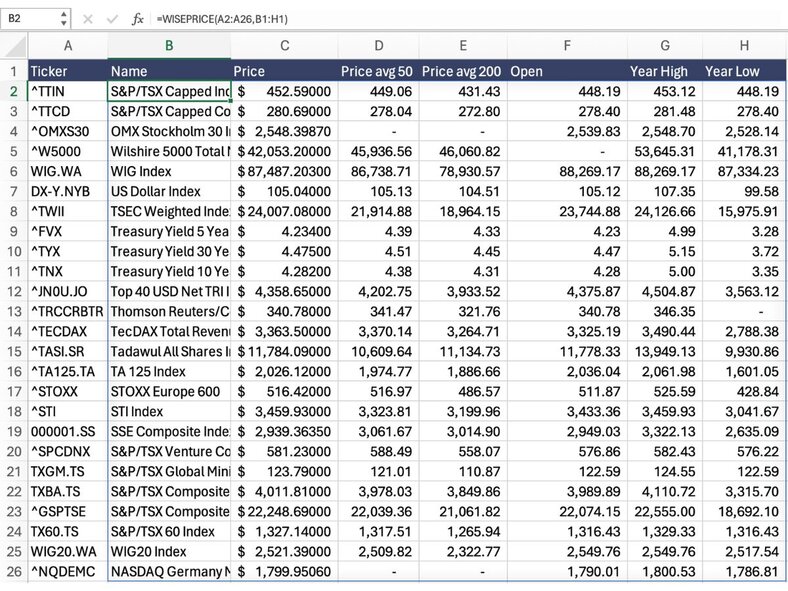This screenshot has width=788, height=591.
Task: Select column B header
Action: [x=169, y=46]
